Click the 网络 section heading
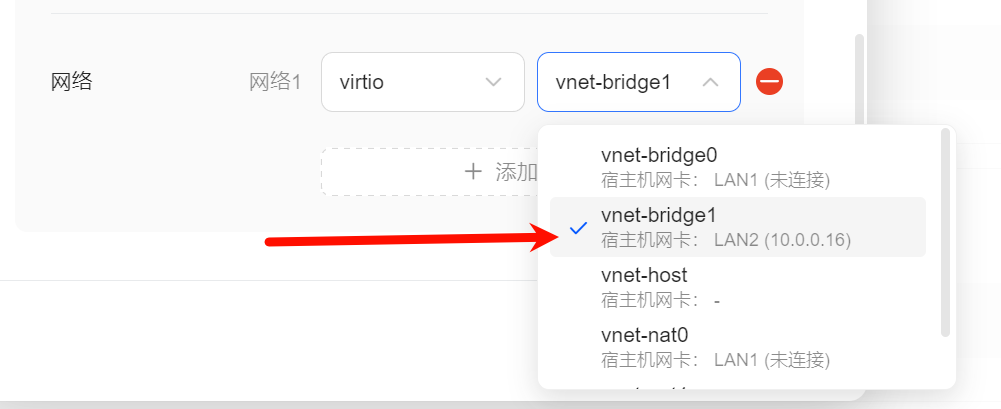This screenshot has height=409, width=1001. [x=72, y=82]
